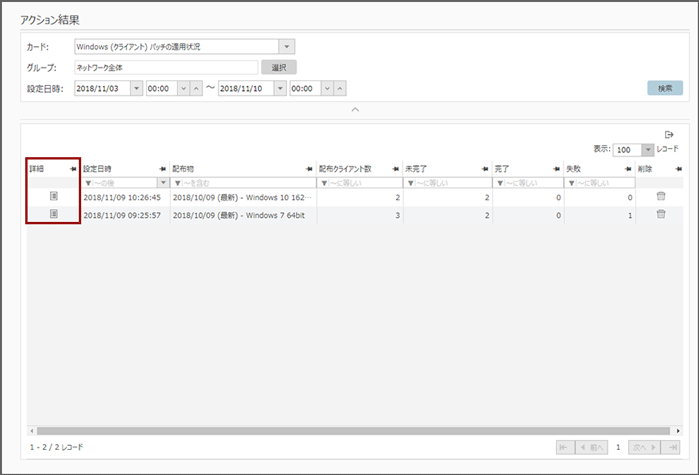Open the end time 00:00 dropdown
Image resolution: width=699 pixels, height=475 pixels.
pyautogui.click(x=325, y=88)
